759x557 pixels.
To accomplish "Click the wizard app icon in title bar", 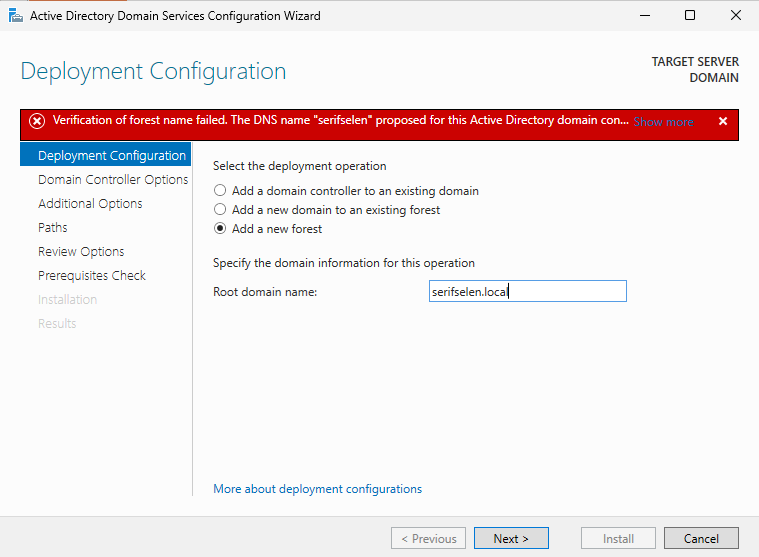I will [x=14, y=16].
